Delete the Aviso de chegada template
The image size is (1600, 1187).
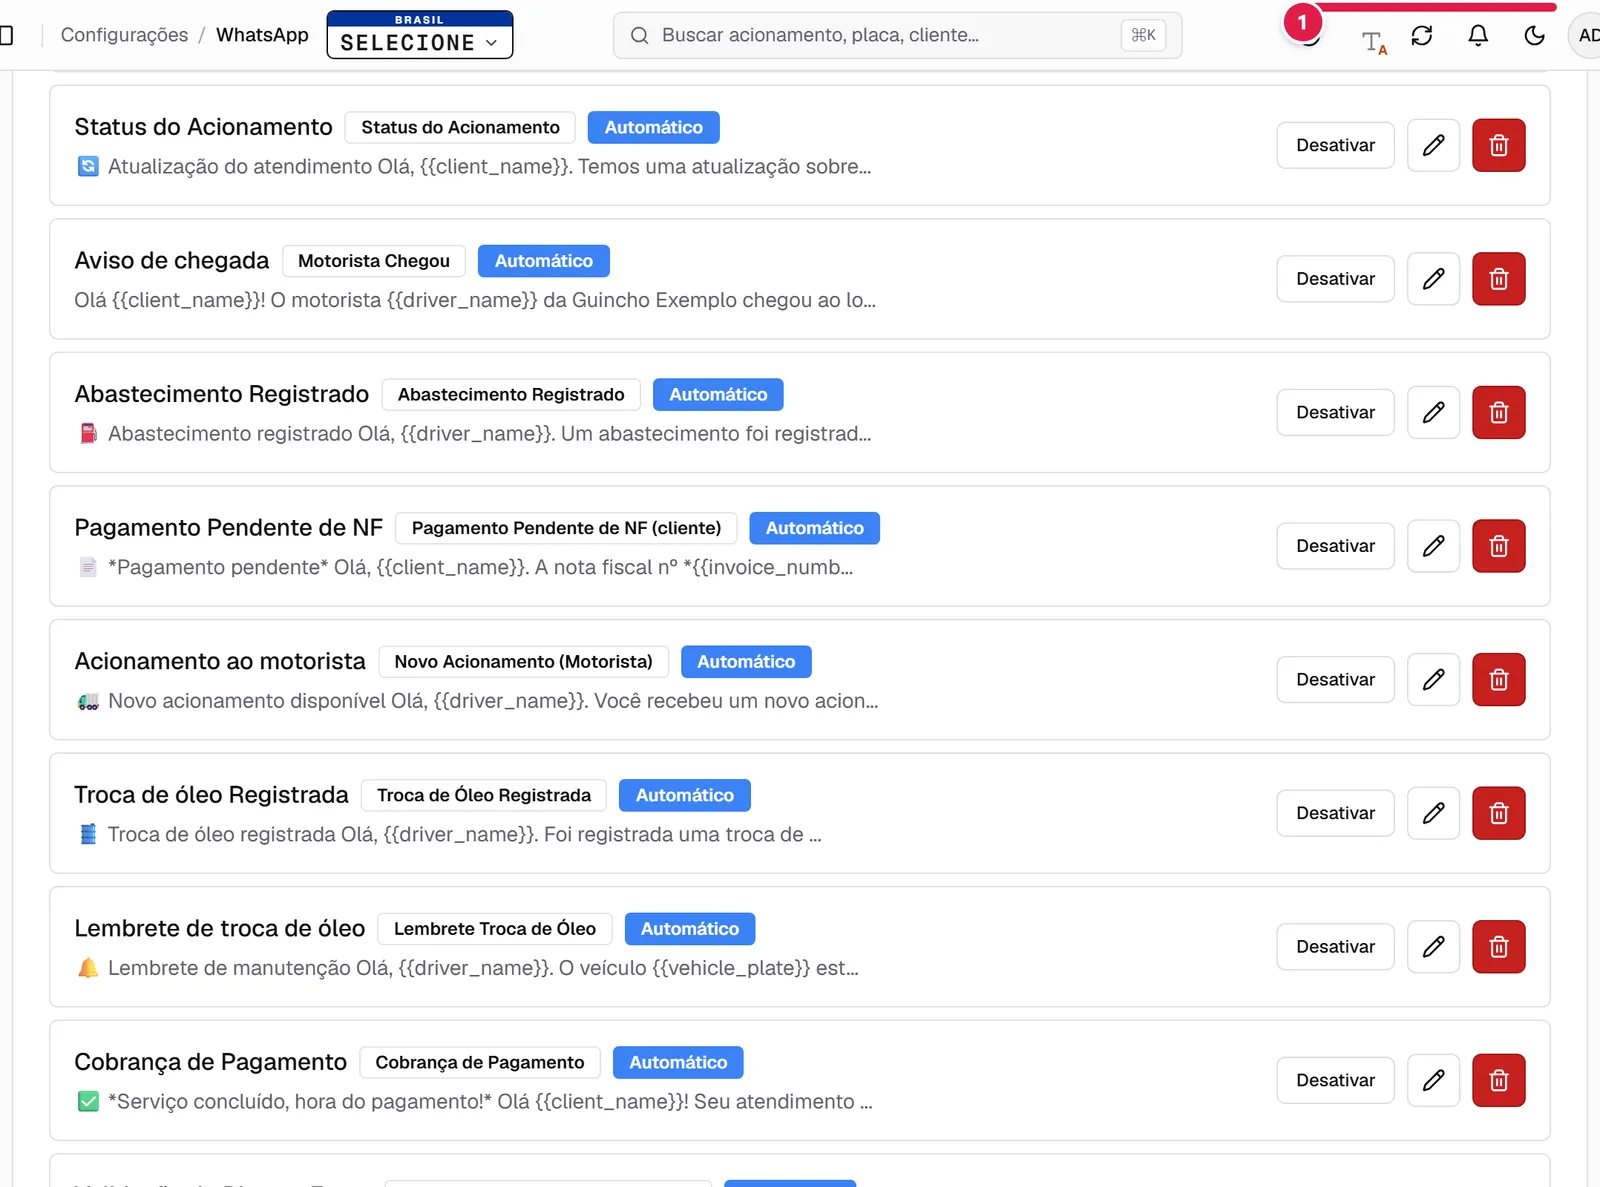pos(1498,279)
